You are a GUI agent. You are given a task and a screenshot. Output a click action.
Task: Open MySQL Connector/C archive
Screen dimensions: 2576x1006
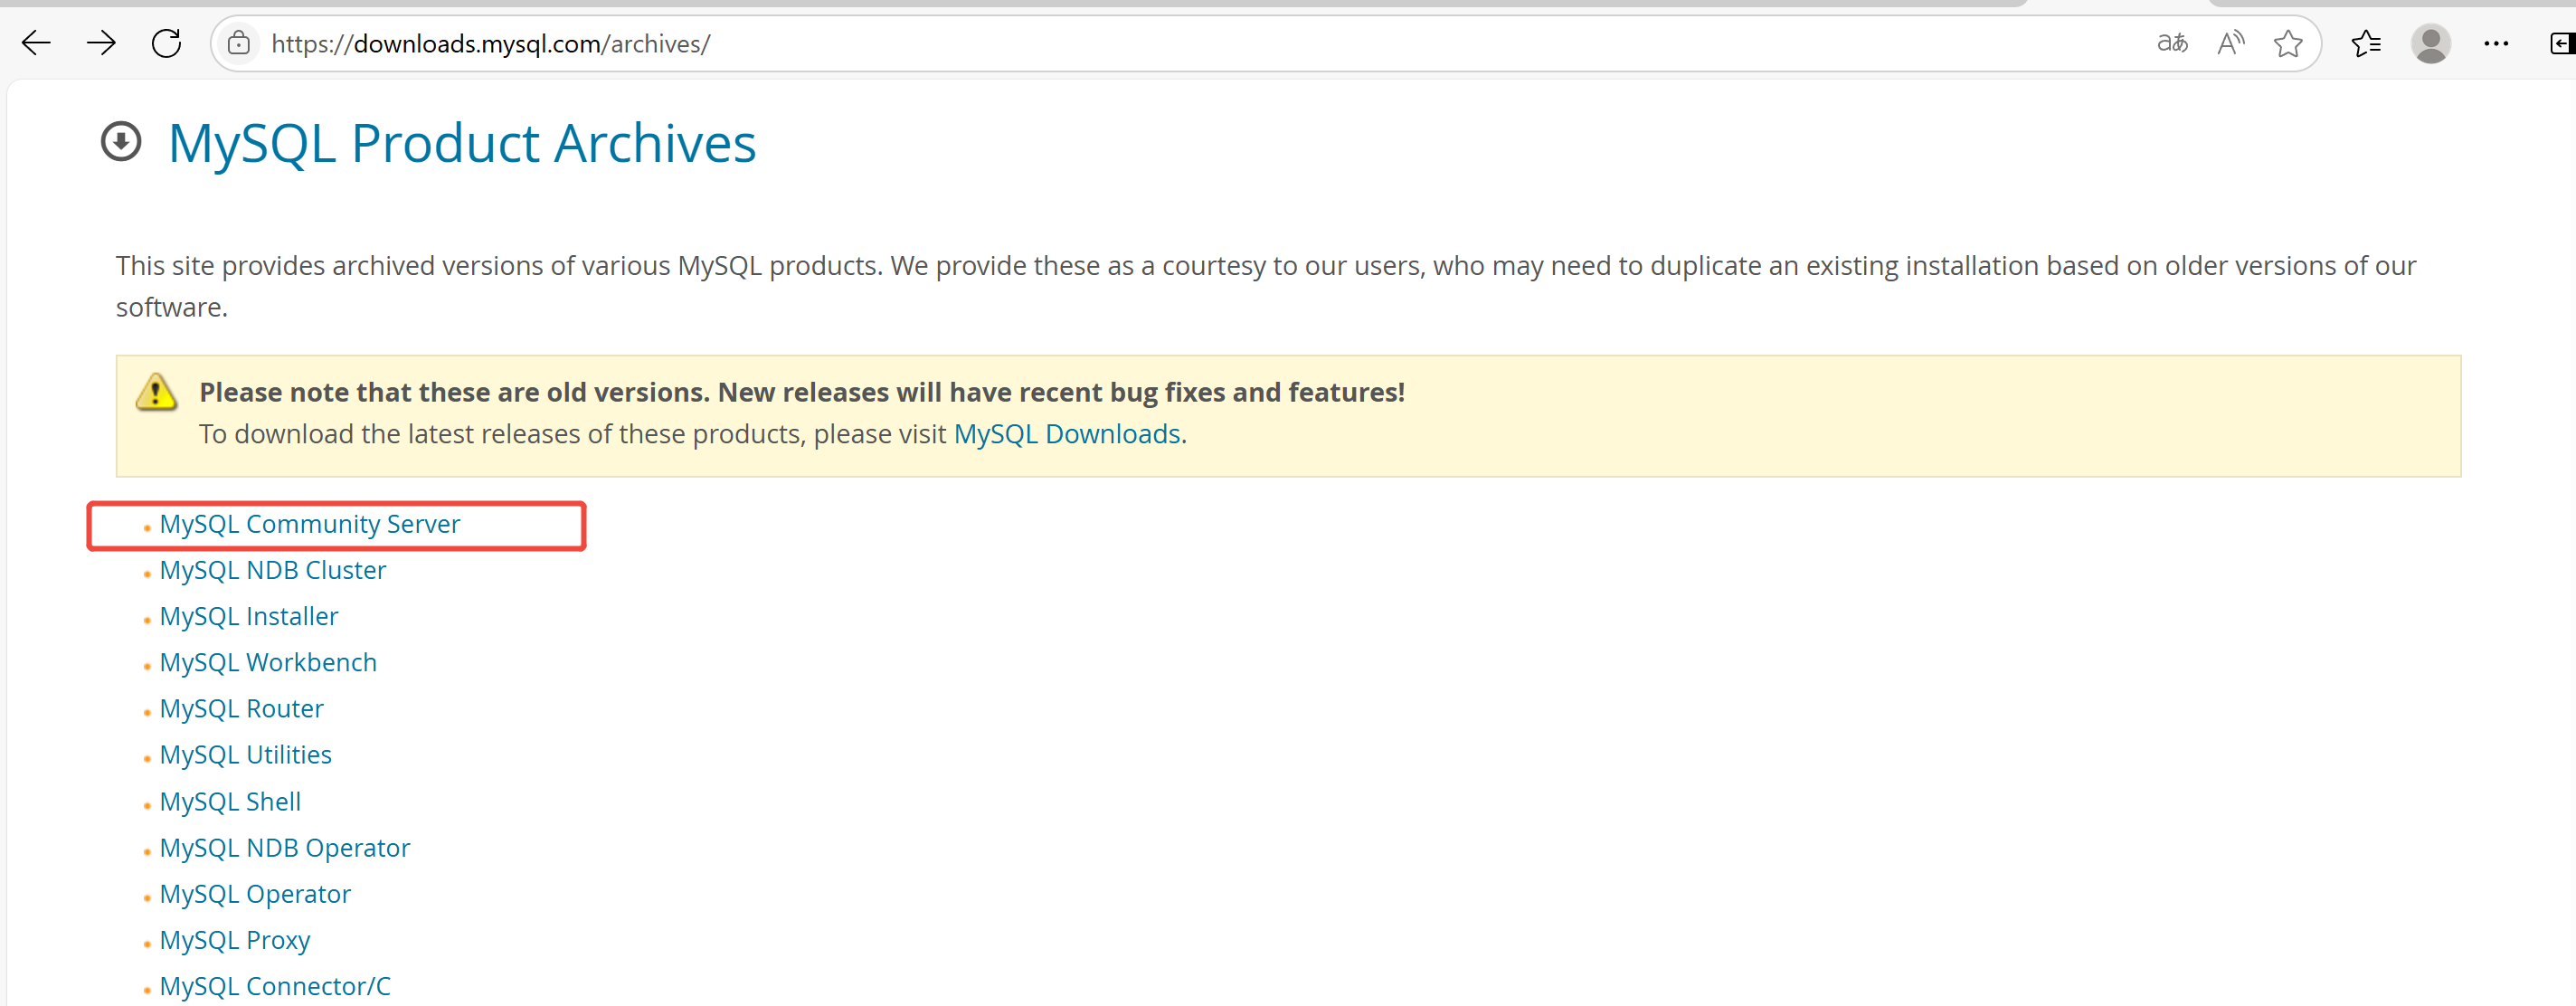(275, 986)
